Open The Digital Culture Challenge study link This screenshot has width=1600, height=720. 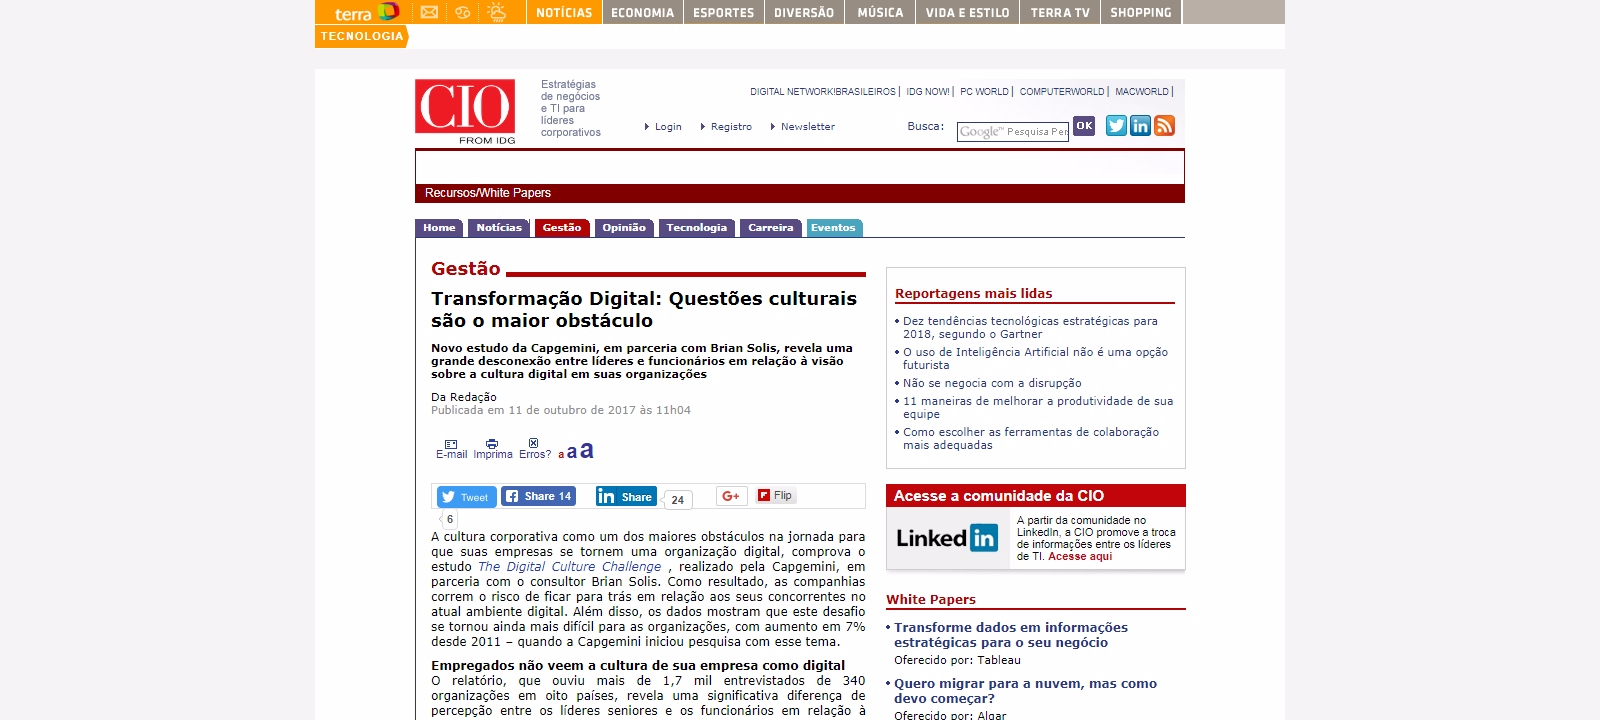click(570, 567)
